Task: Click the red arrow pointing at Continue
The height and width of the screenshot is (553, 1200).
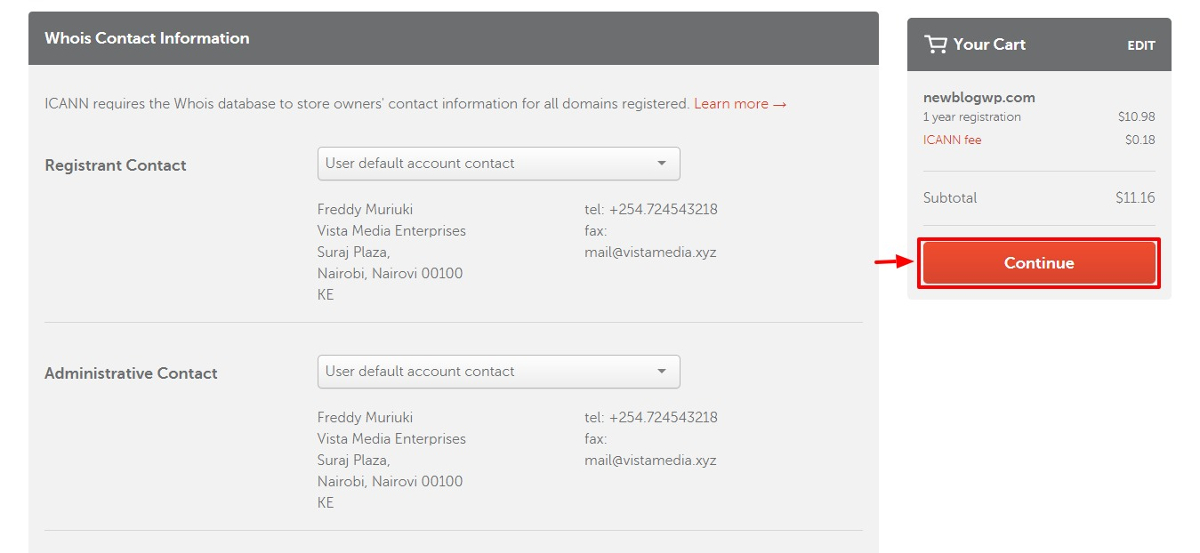Action: coord(892,263)
